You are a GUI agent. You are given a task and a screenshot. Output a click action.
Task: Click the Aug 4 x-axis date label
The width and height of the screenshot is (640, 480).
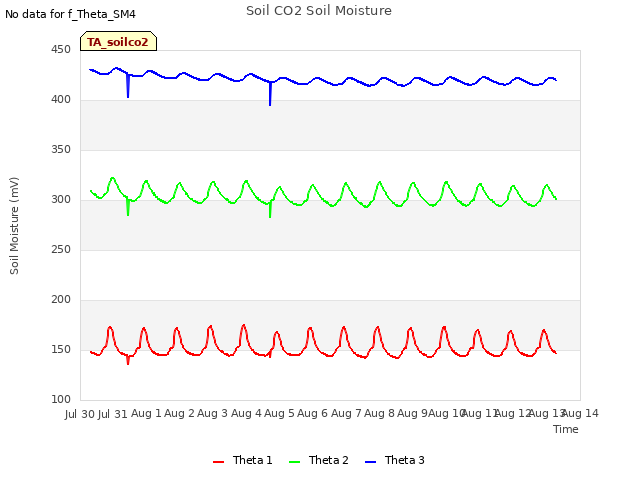(x=246, y=413)
